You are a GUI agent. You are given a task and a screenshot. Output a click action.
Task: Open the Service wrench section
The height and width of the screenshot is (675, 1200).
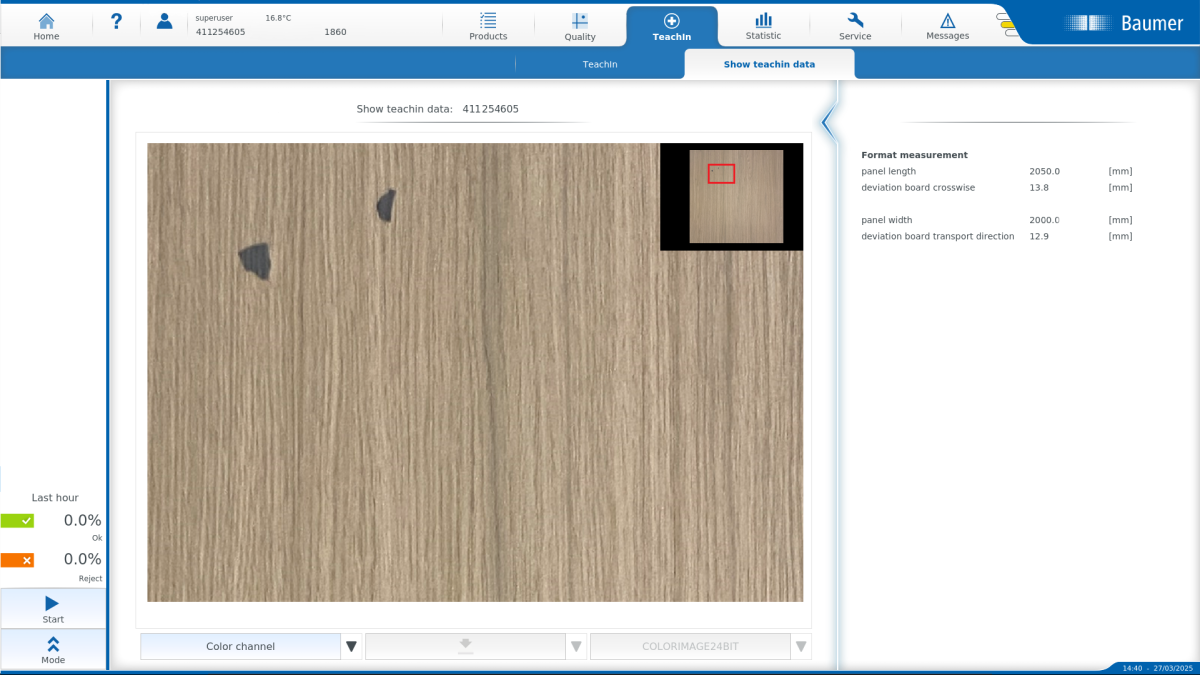click(x=855, y=26)
